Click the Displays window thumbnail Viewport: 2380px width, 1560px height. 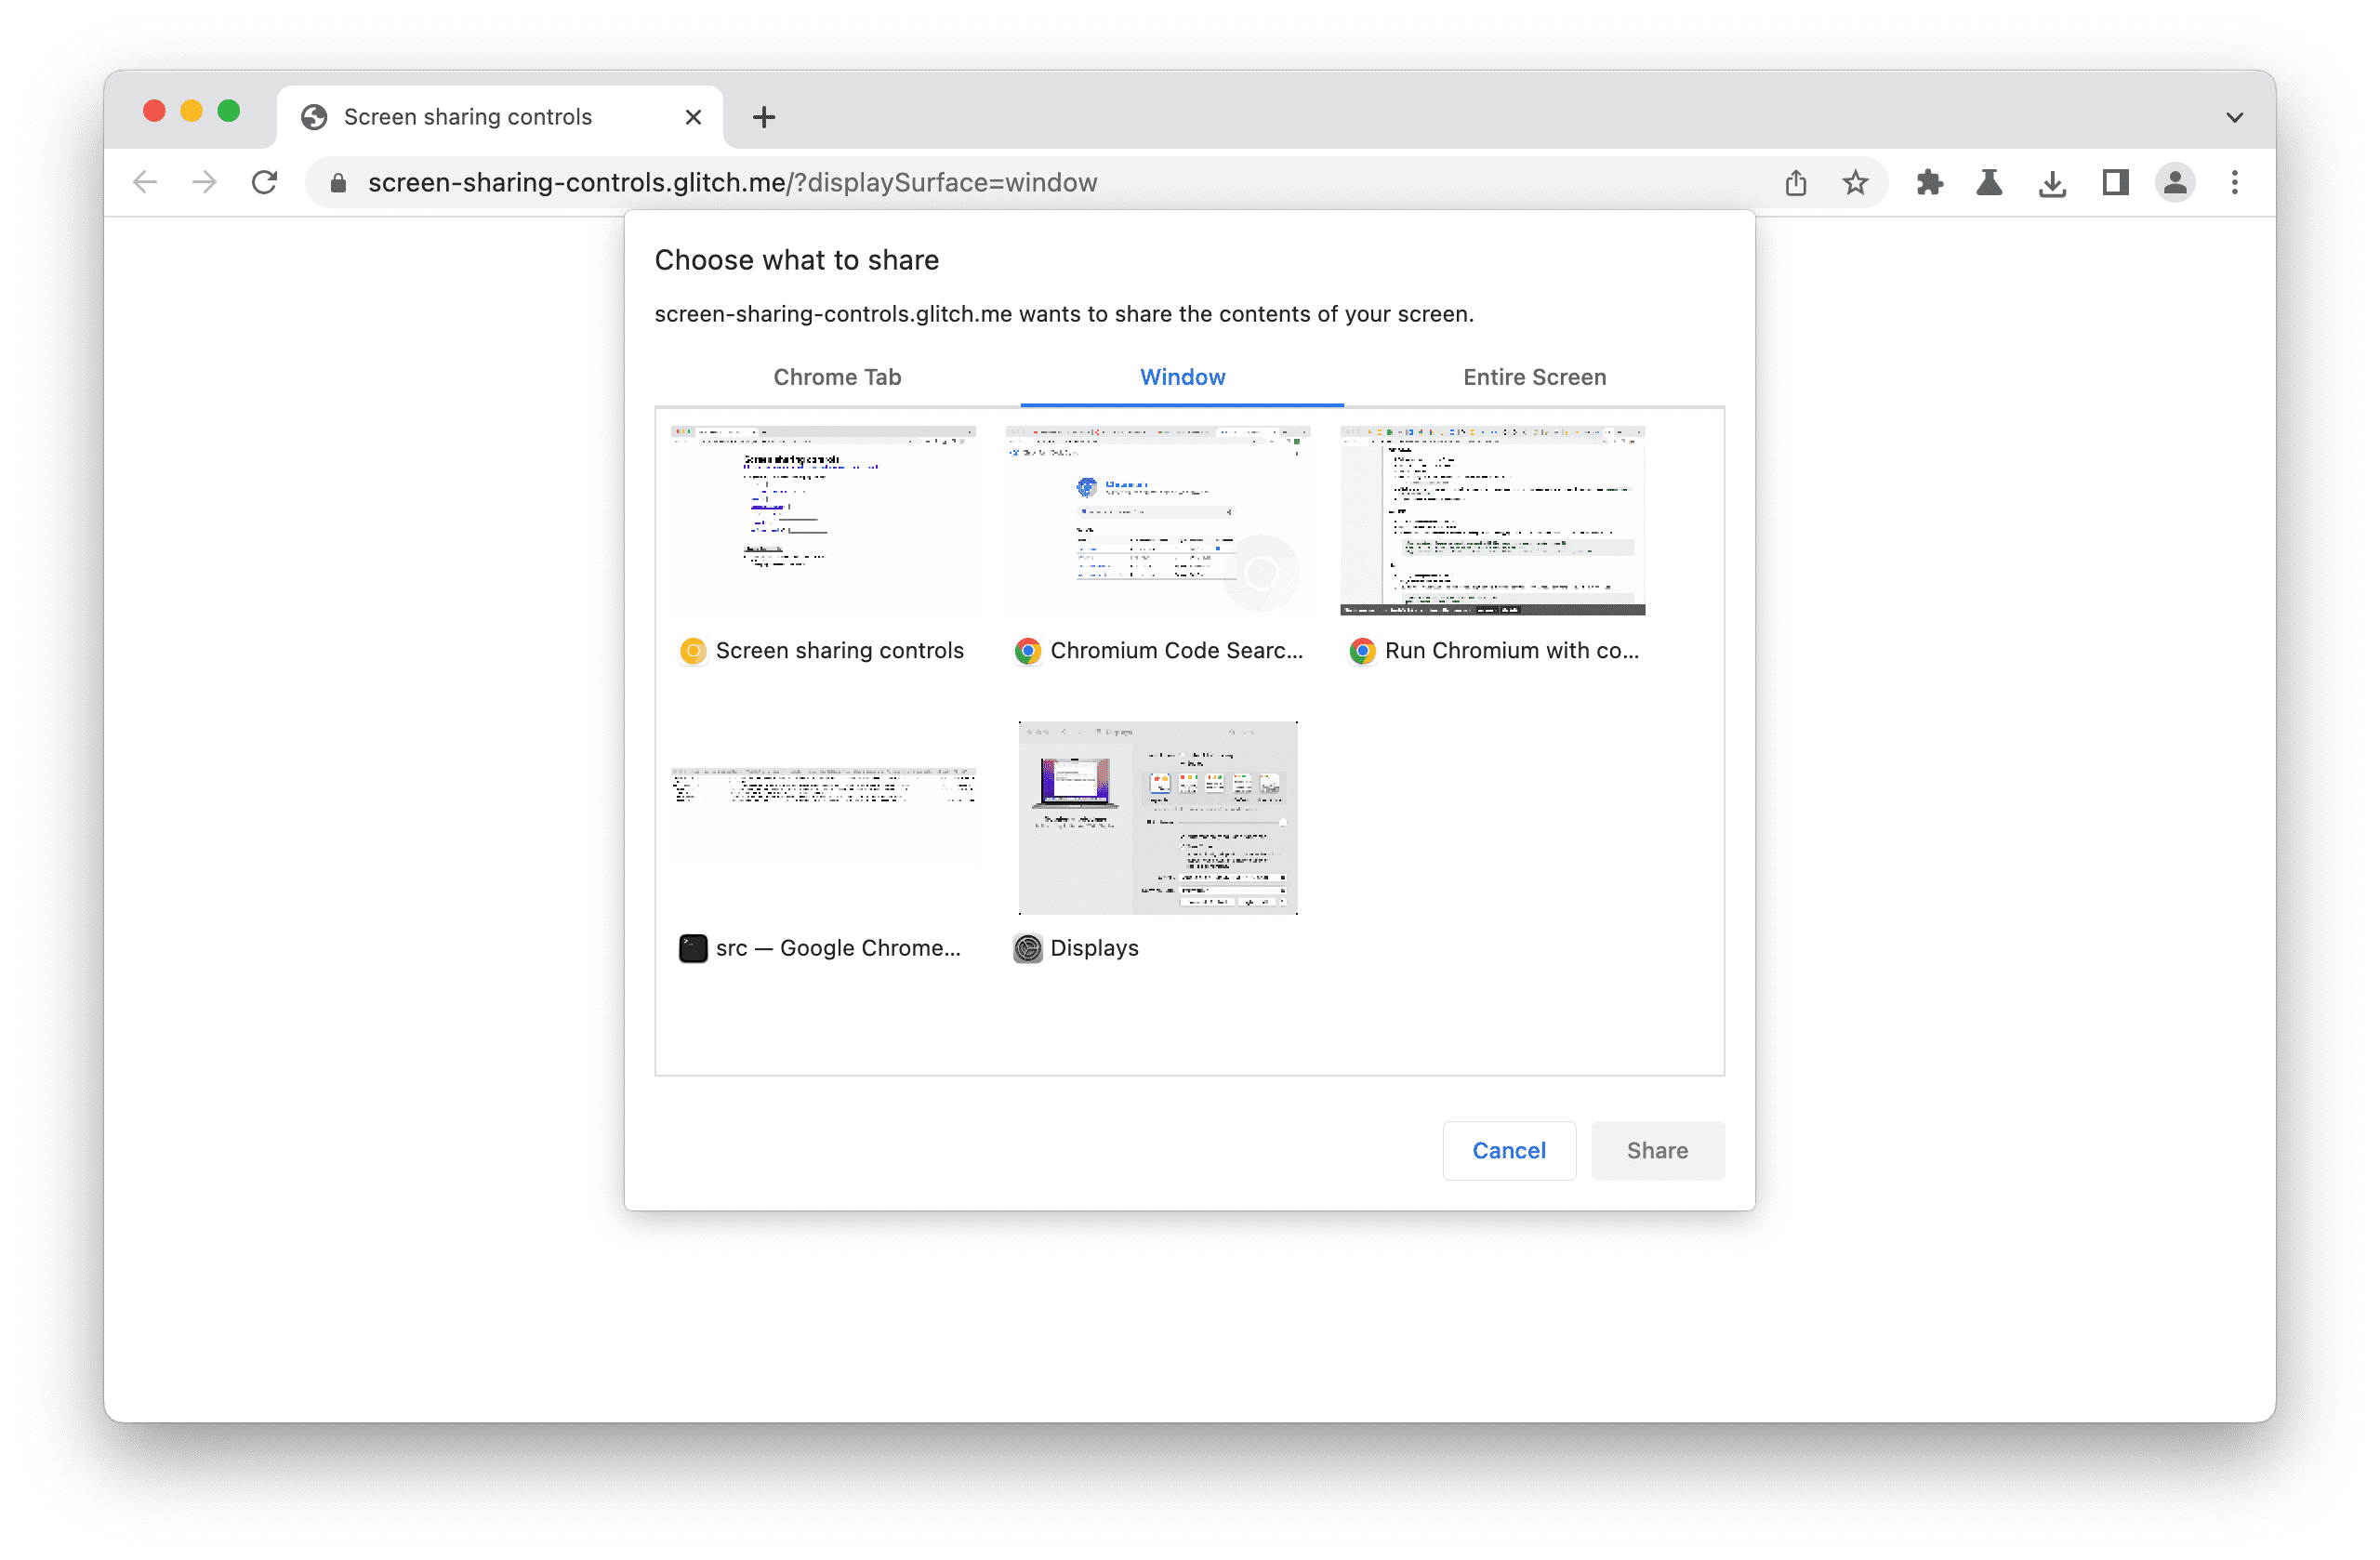[x=1157, y=814]
